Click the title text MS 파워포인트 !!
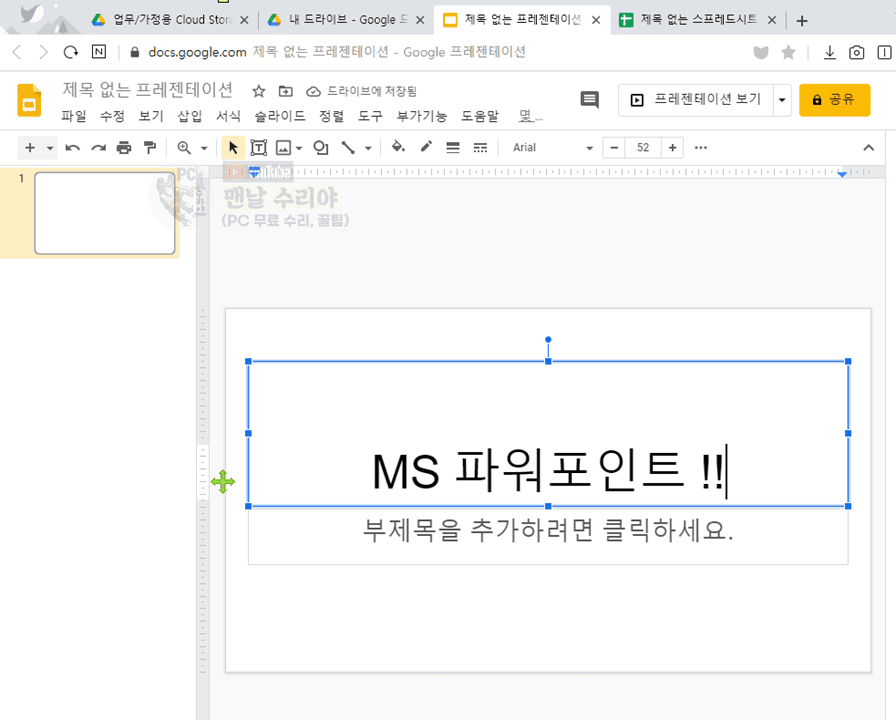The image size is (896, 720). pos(547,471)
